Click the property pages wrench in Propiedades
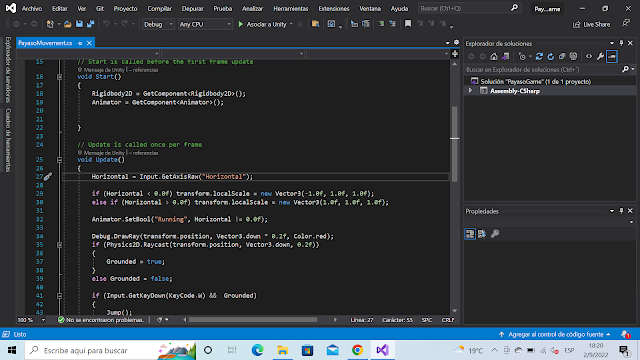The height and width of the screenshot is (360, 640). click(x=495, y=234)
